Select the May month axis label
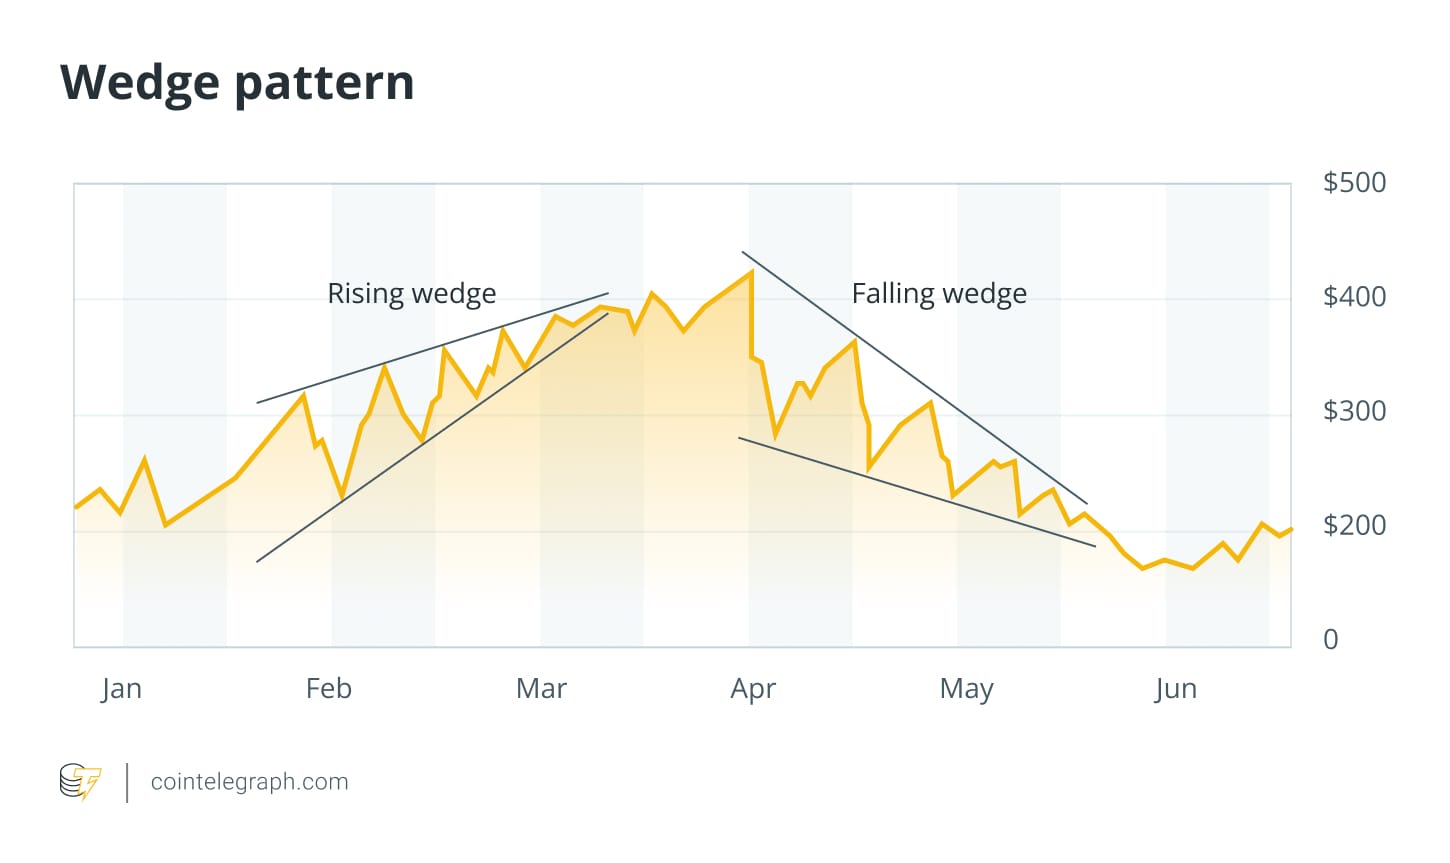The width and height of the screenshot is (1450, 863). pos(966,688)
